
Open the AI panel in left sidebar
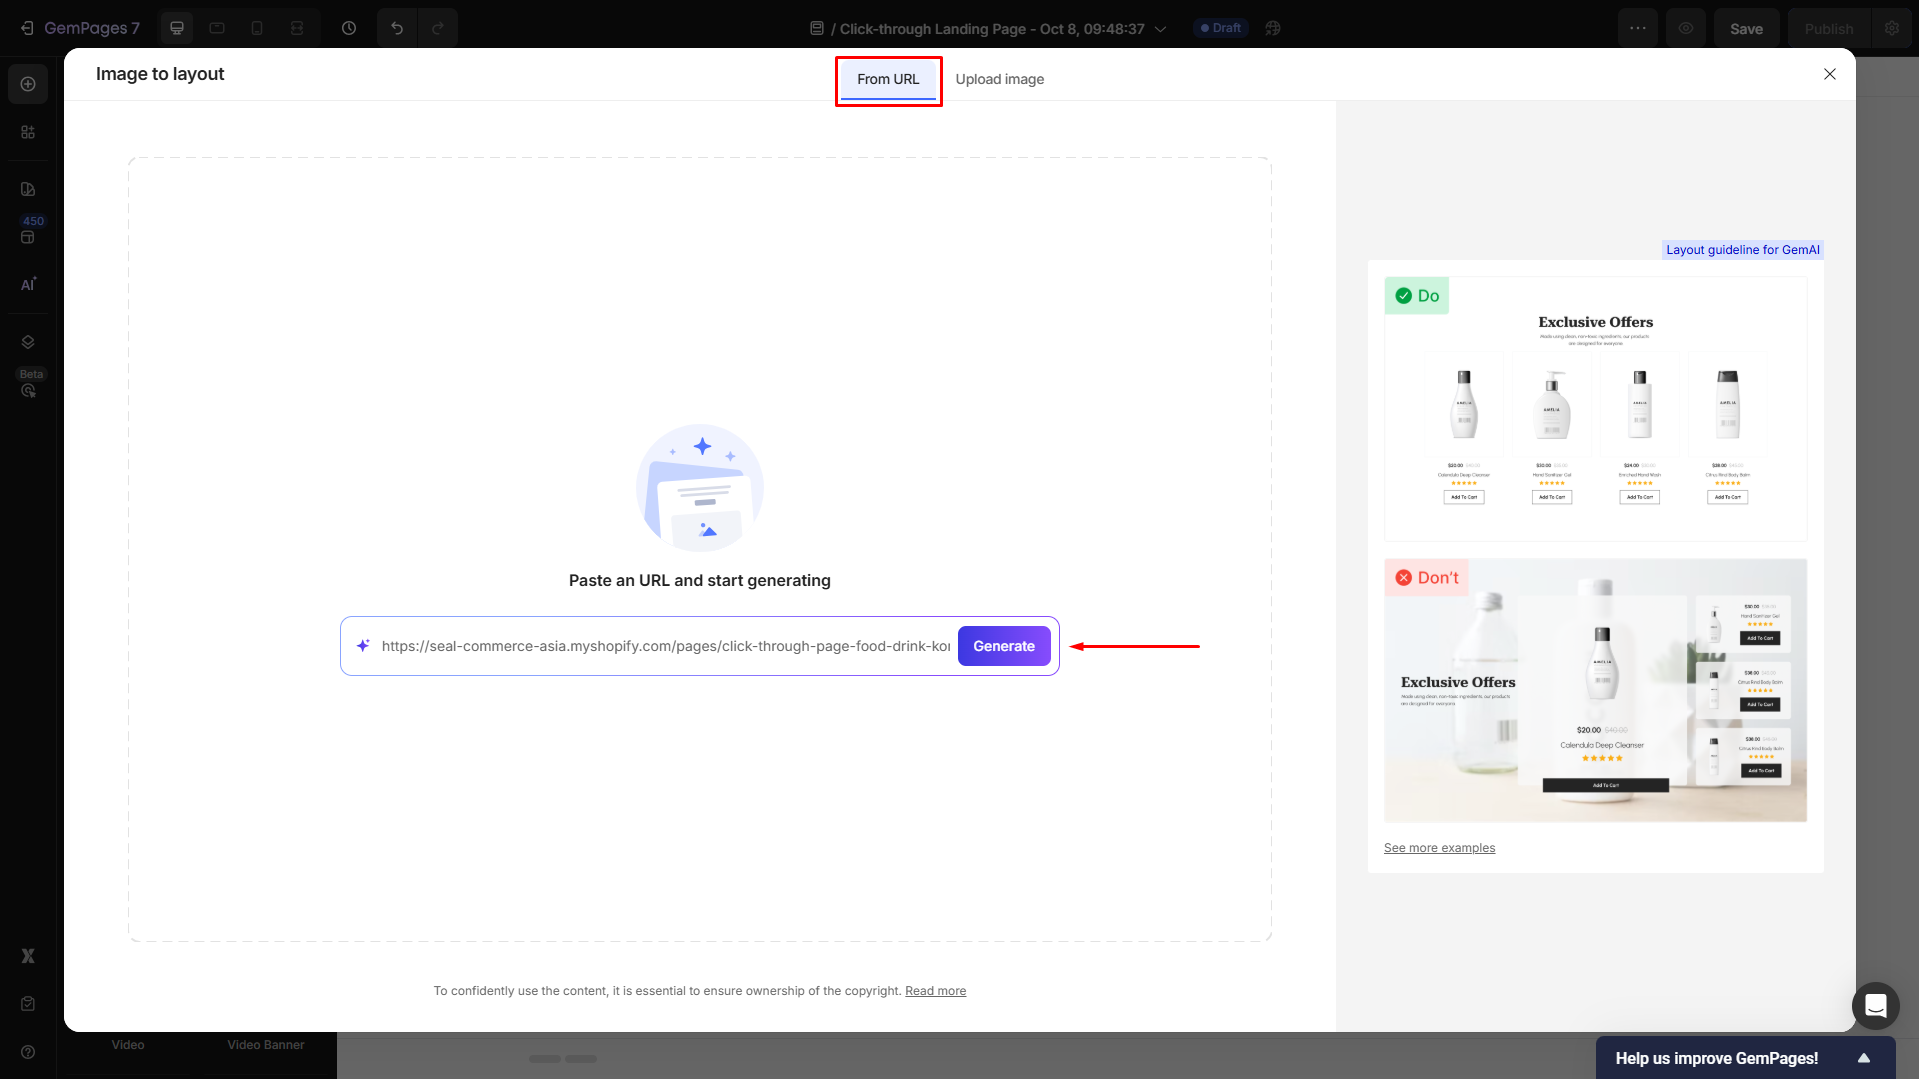pyautogui.click(x=28, y=284)
